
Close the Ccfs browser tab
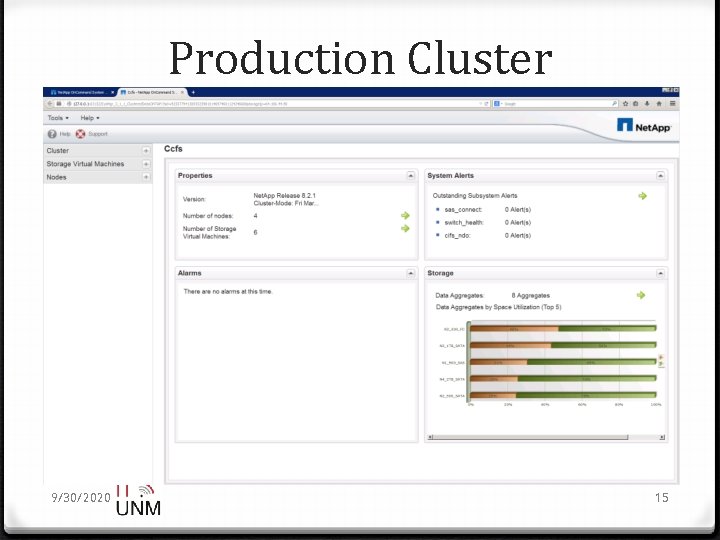[x=182, y=92]
